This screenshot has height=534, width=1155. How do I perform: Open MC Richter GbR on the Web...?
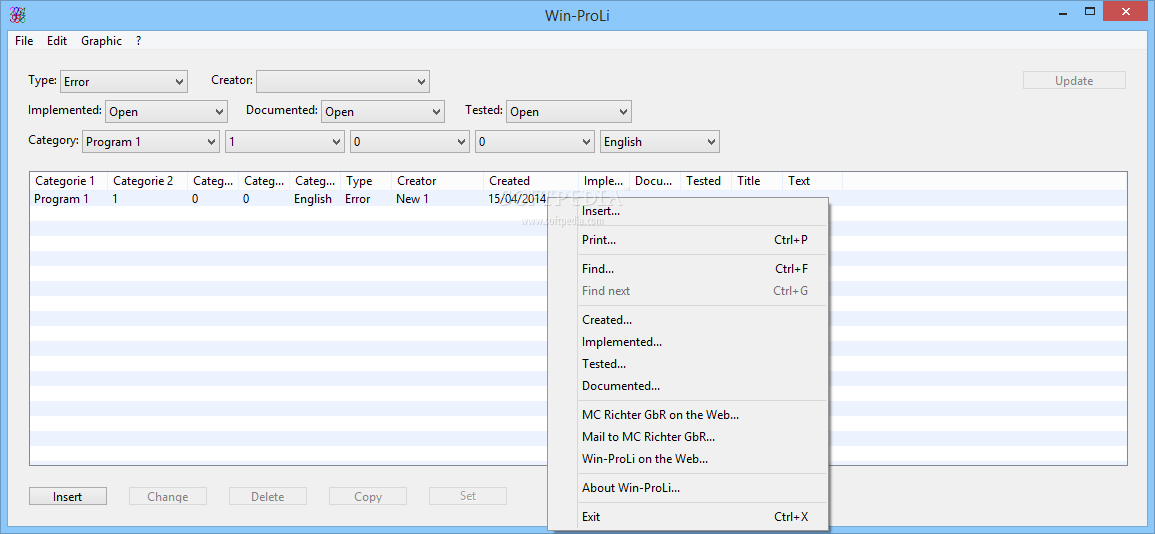point(688,415)
